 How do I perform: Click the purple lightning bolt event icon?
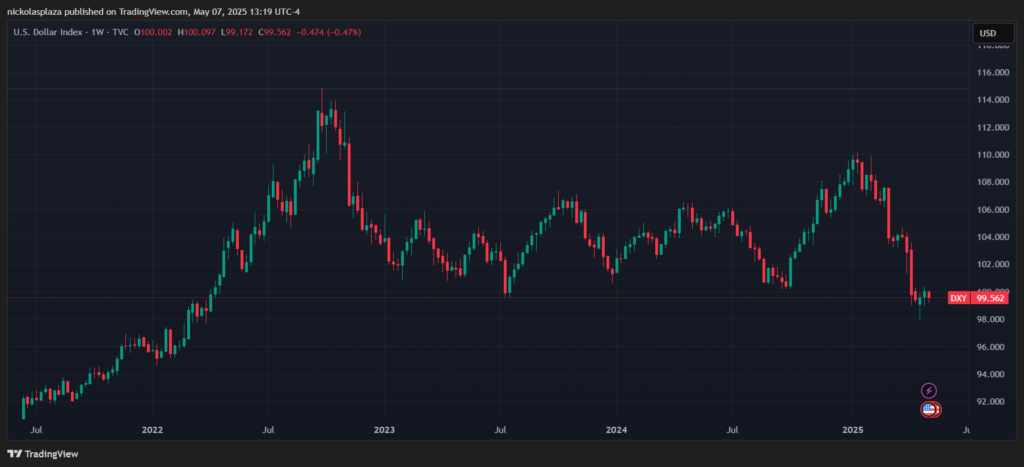928,391
